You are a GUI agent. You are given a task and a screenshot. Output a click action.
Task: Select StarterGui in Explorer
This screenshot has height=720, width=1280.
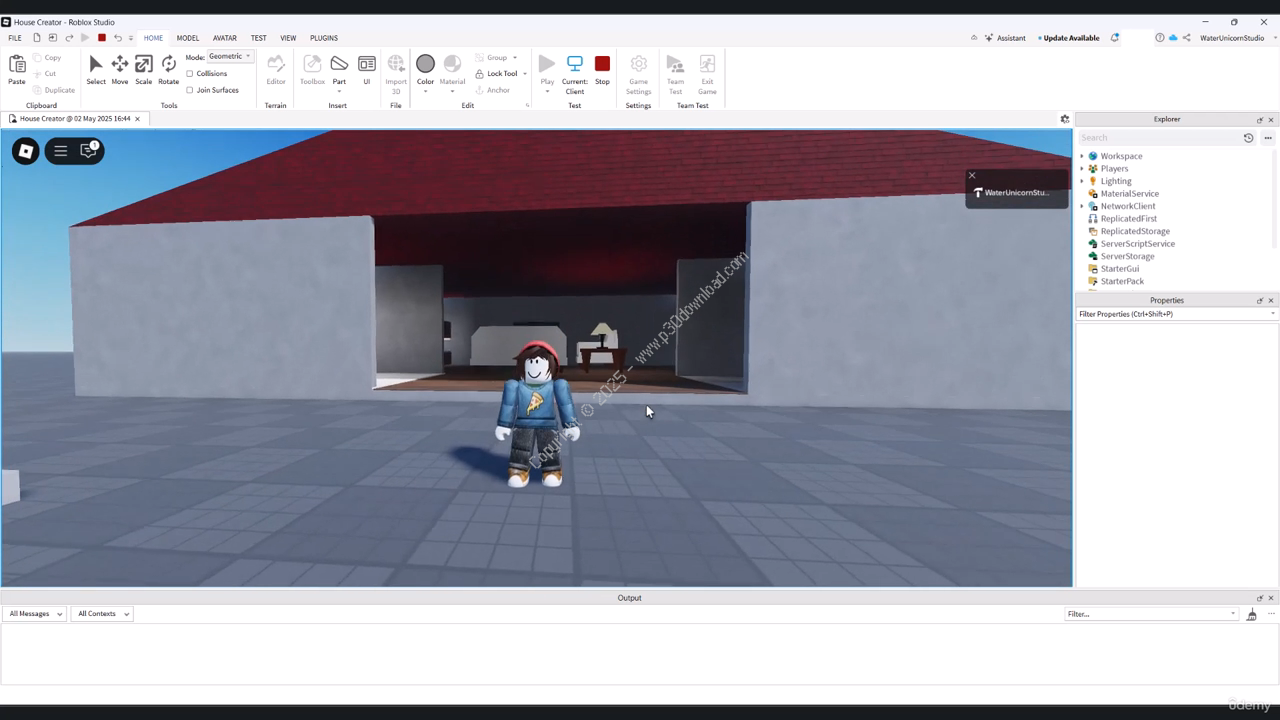tap(1119, 269)
